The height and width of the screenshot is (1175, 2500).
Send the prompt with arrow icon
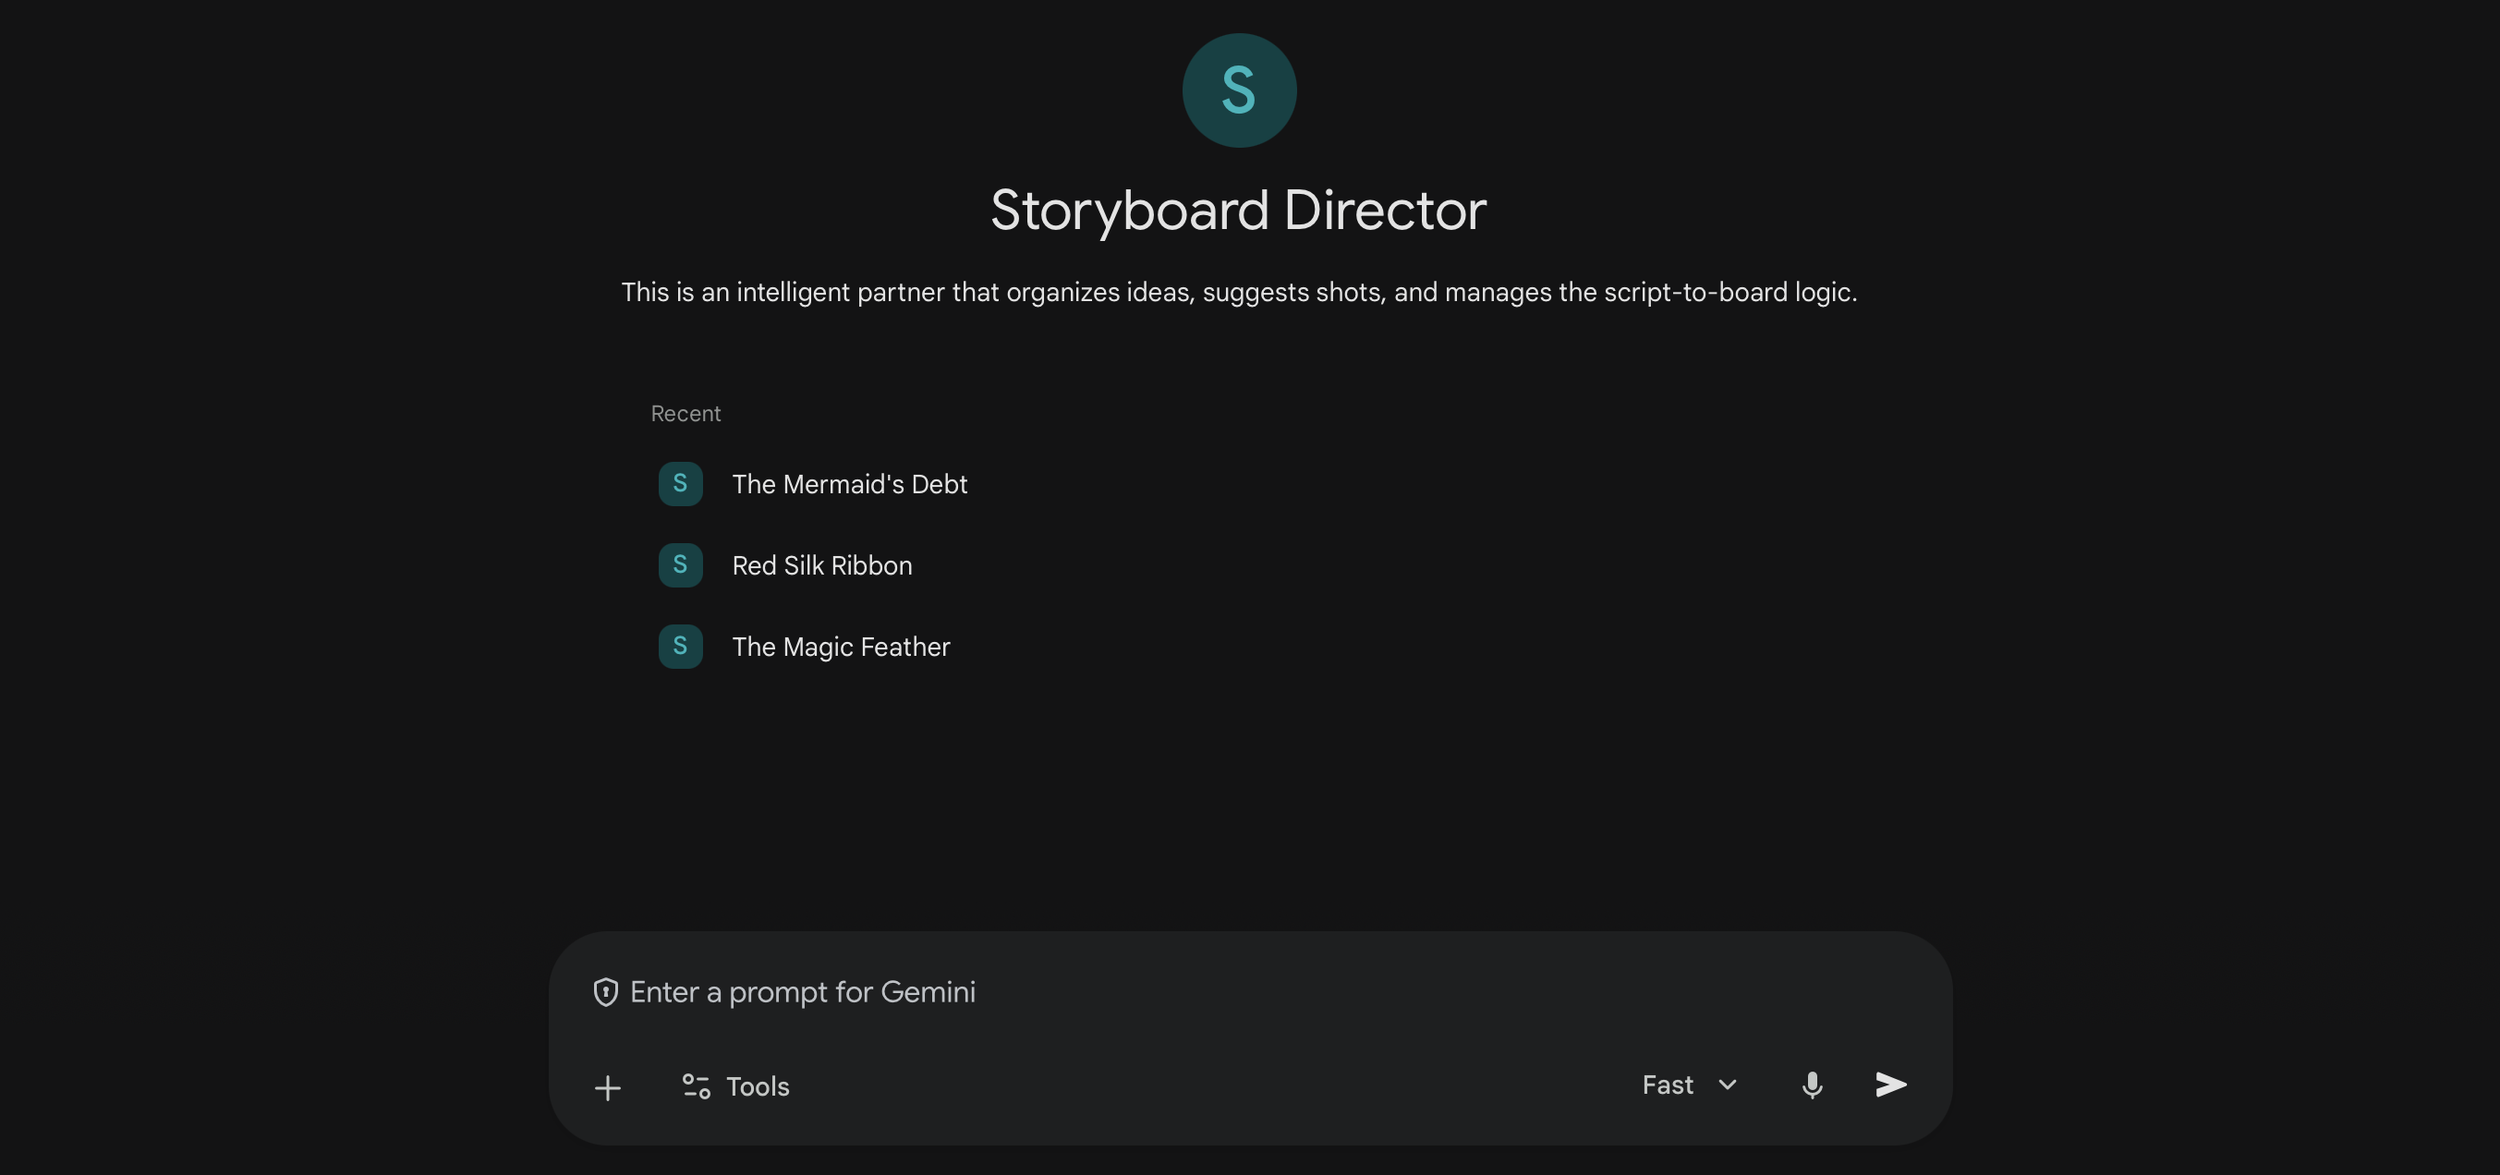click(x=1890, y=1085)
